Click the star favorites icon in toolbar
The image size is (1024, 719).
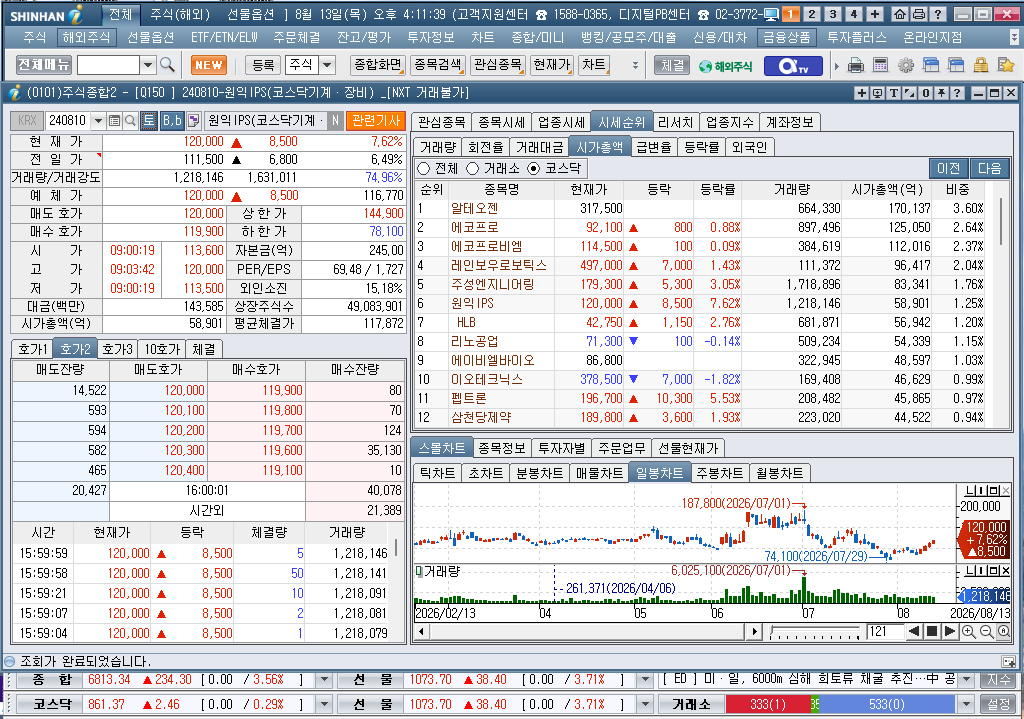pos(1006,65)
